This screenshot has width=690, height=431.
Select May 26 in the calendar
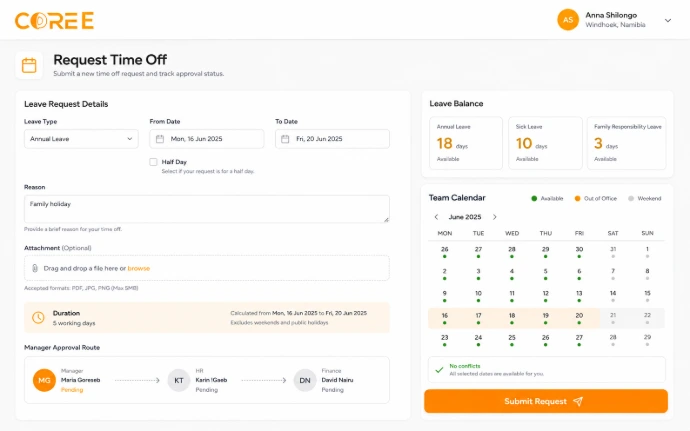444,252
